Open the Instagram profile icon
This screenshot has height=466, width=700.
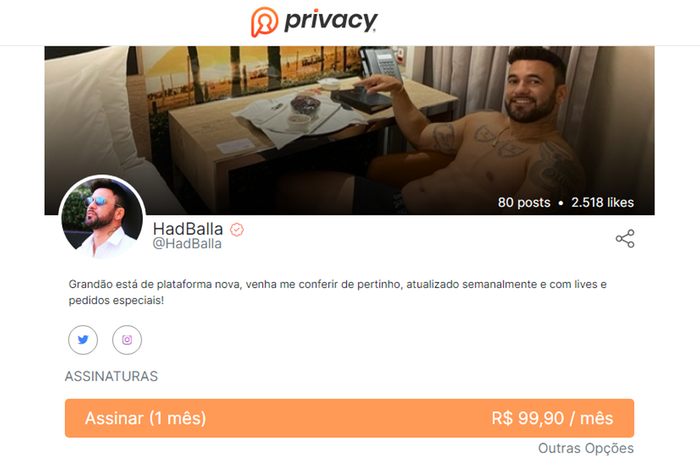[x=127, y=340]
